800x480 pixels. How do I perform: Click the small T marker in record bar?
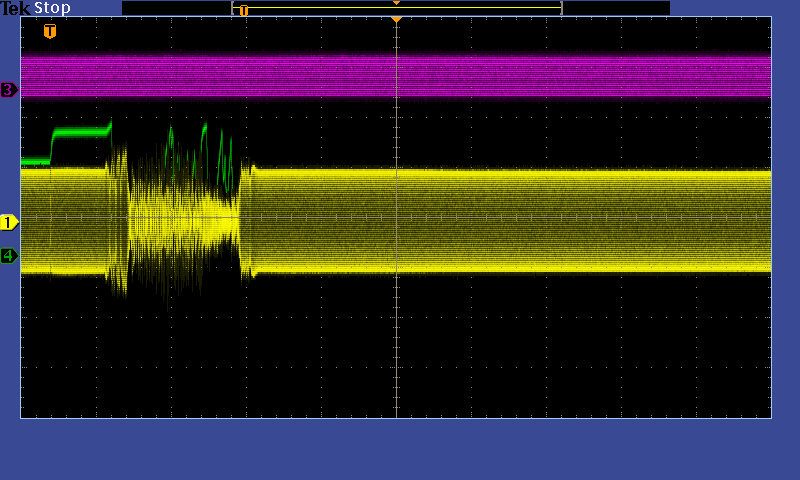click(243, 10)
